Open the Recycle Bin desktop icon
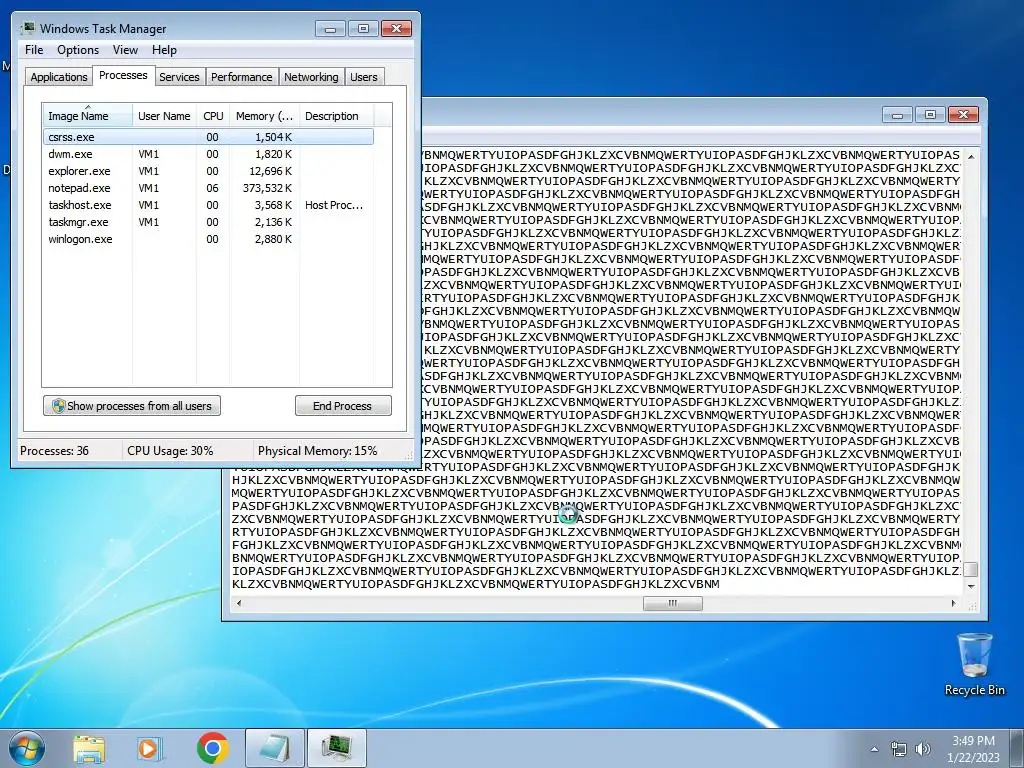The width and height of the screenshot is (1024, 768). 974,664
